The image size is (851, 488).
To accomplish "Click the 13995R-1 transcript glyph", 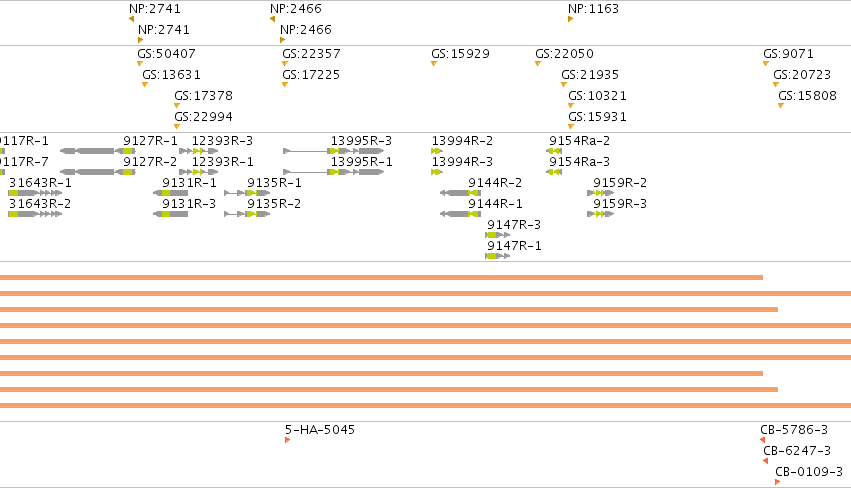I will point(334,172).
